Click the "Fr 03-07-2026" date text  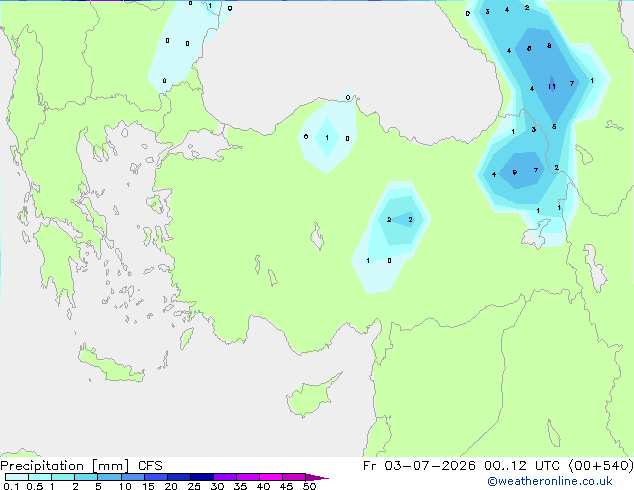[419, 466]
